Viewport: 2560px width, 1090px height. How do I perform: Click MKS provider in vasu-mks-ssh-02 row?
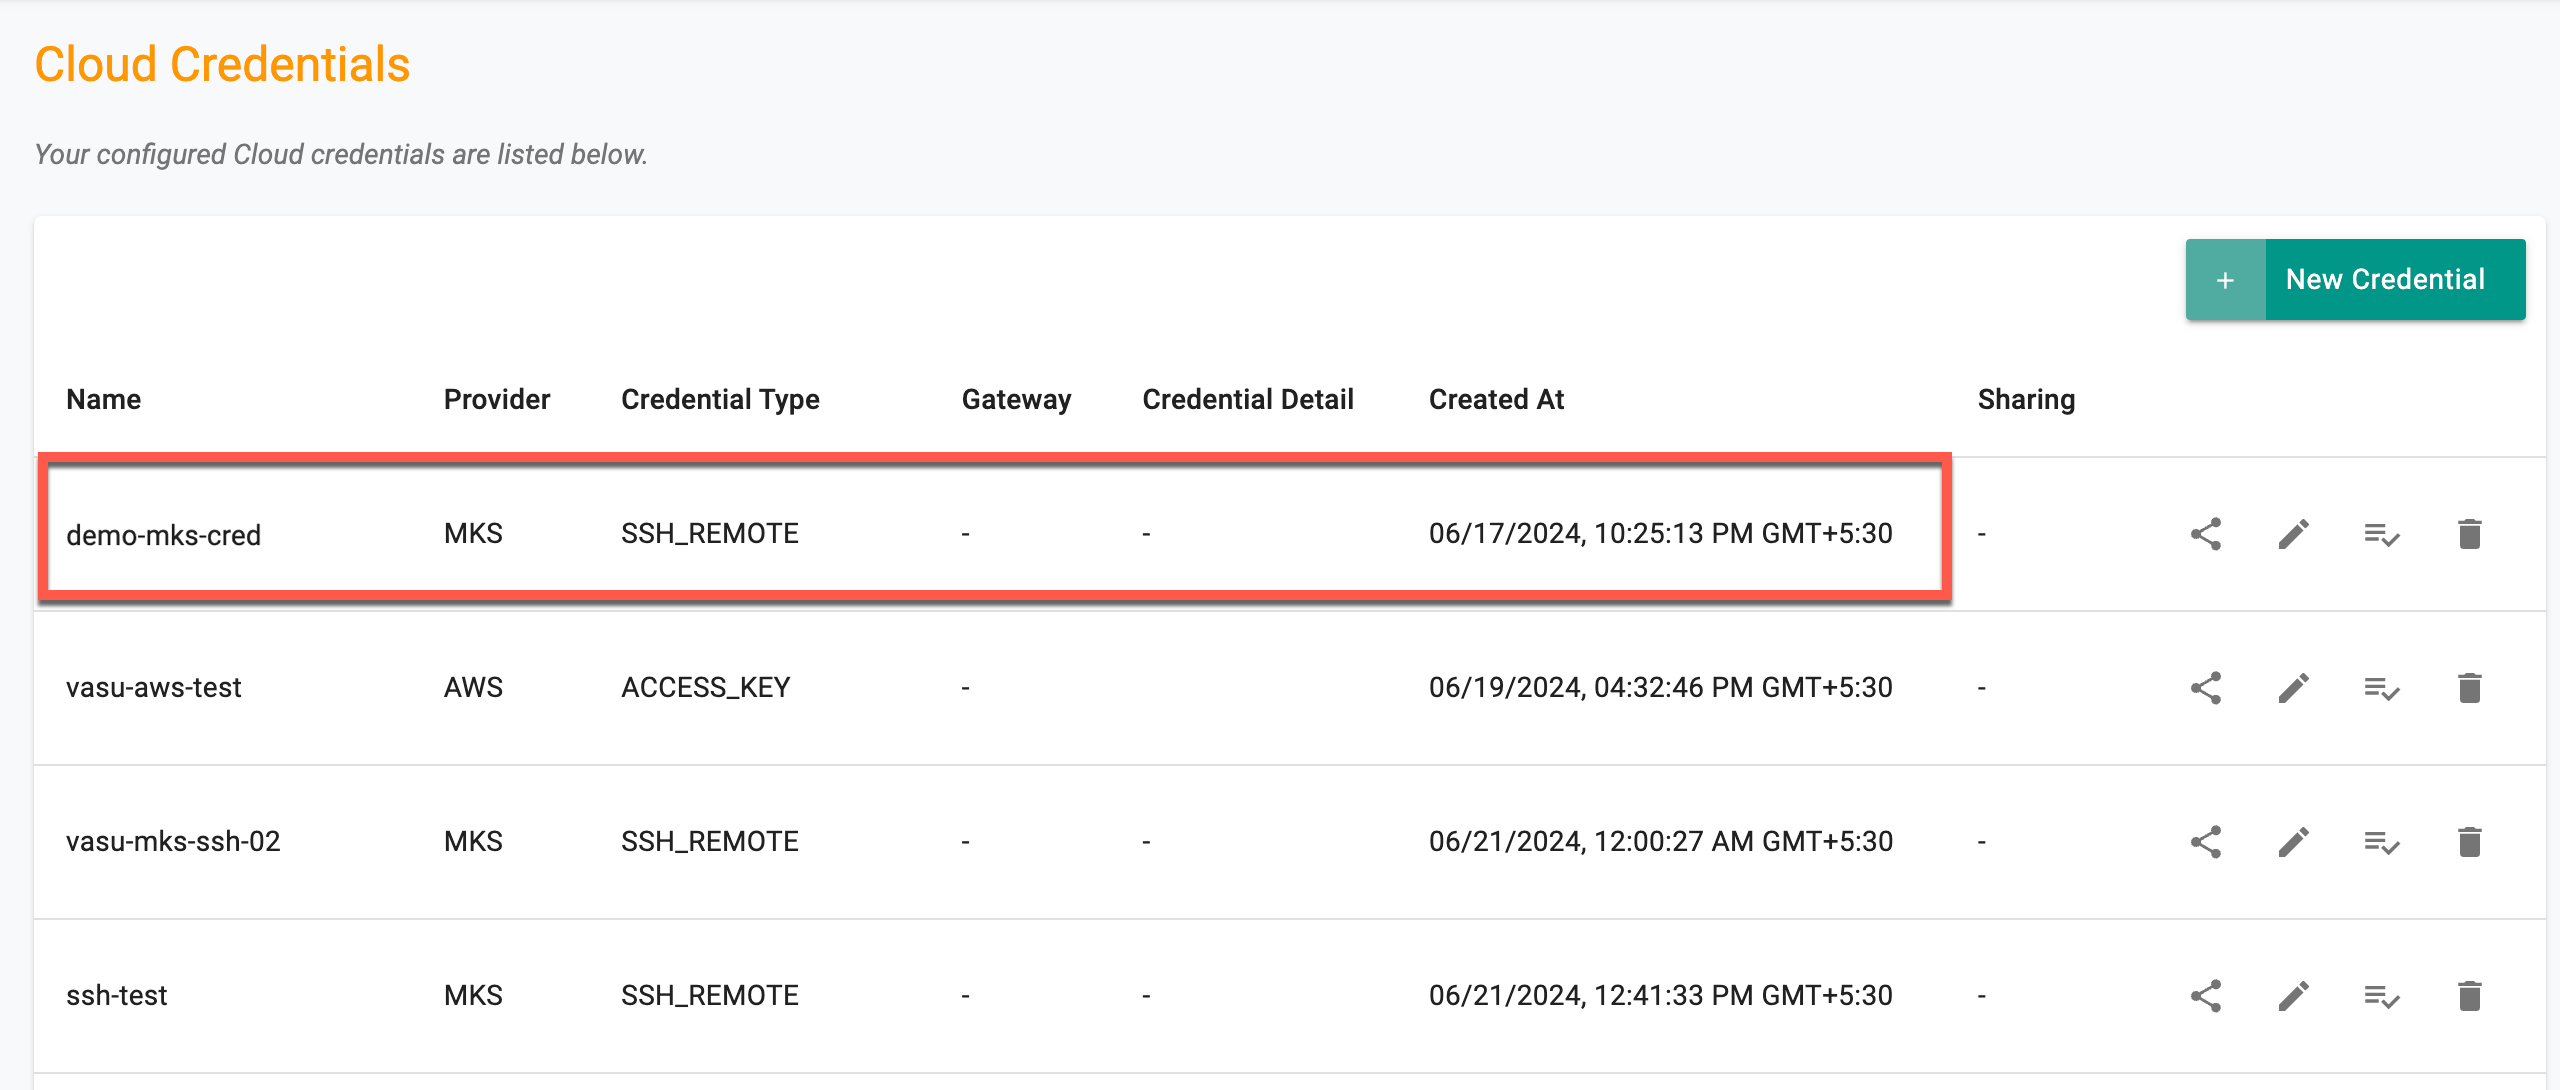(473, 842)
